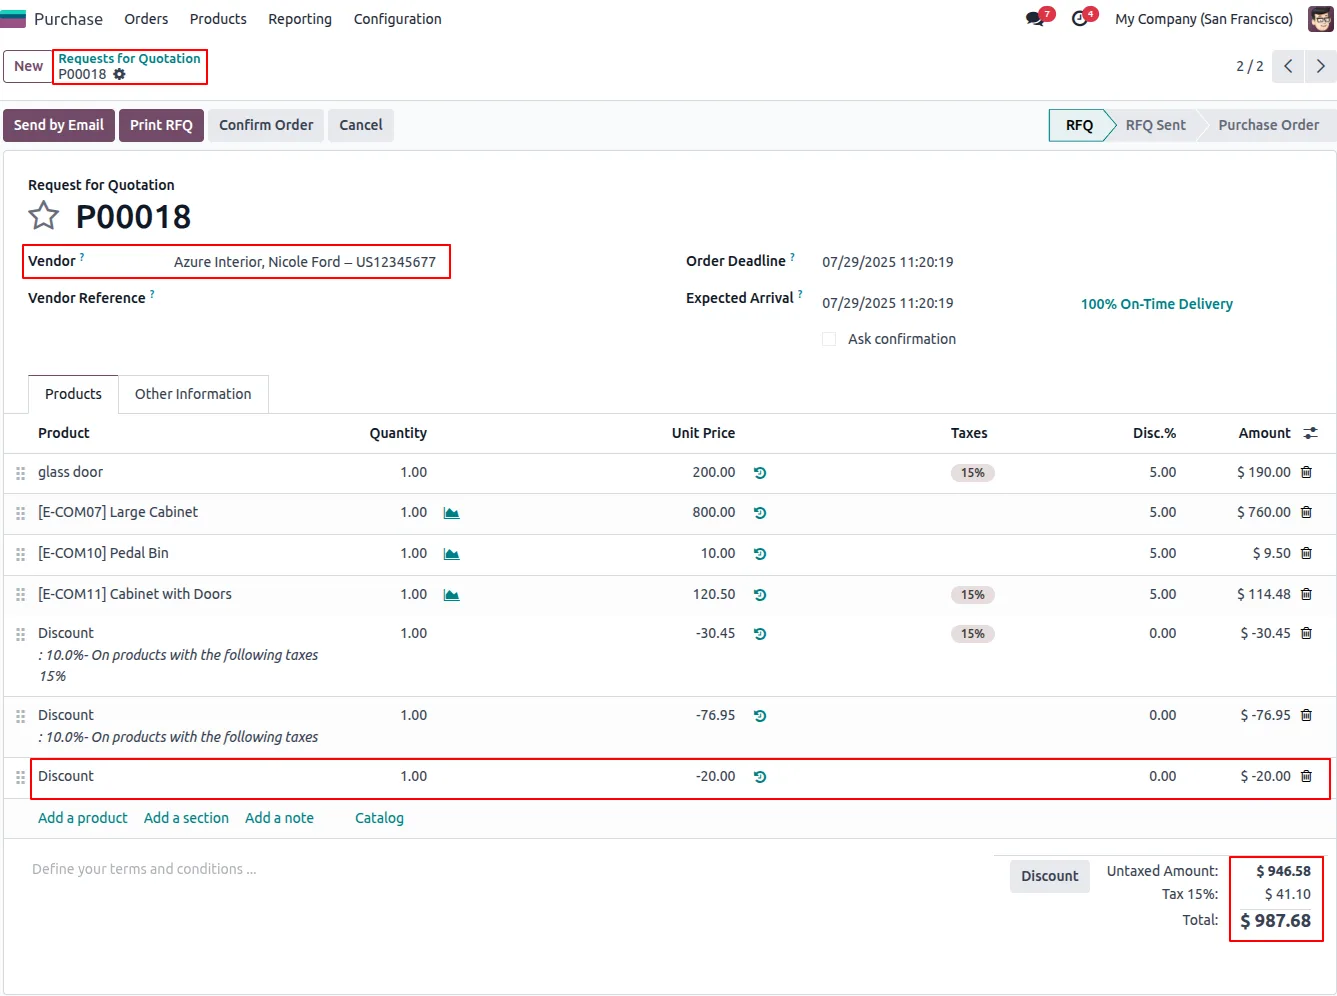The height and width of the screenshot is (996, 1337).
Task: Open the Configuration menu
Action: (397, 19)
